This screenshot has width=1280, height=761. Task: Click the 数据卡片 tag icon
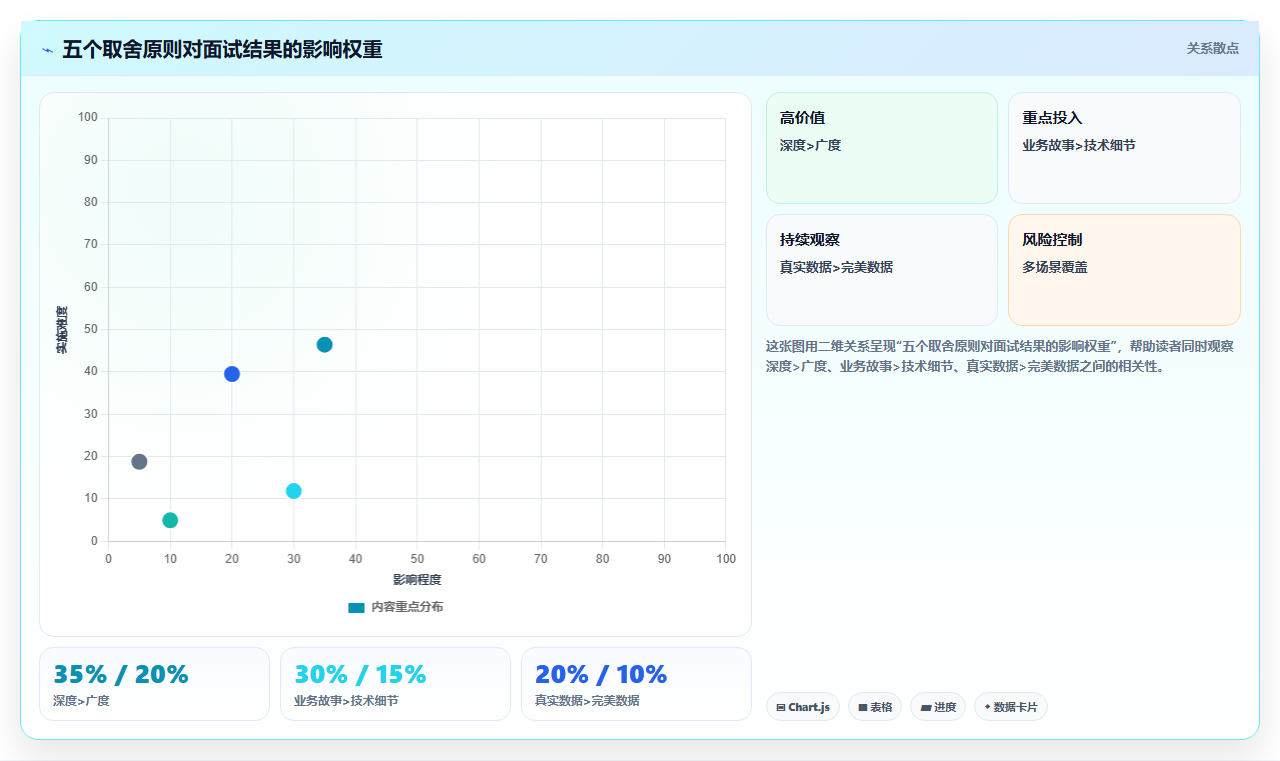click(x=988, y=707)
